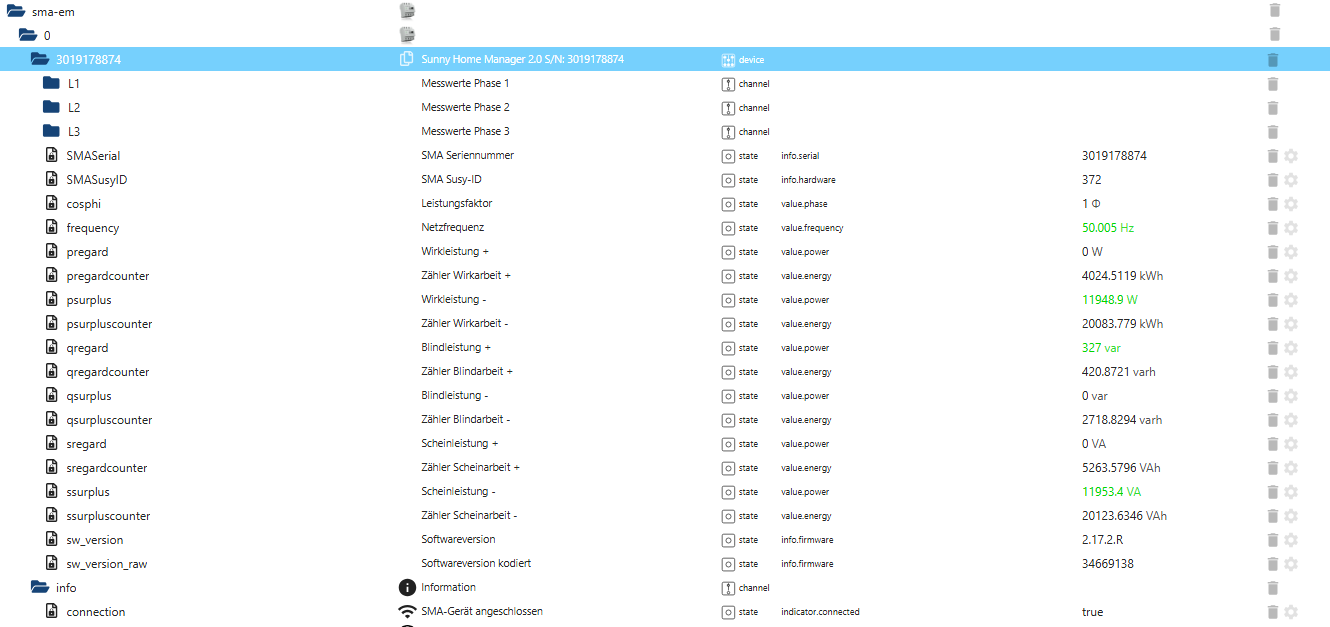Click the value 34669138
Image resolution: width=1330 pixels, height=627 pixels.
pos(1108,564)
